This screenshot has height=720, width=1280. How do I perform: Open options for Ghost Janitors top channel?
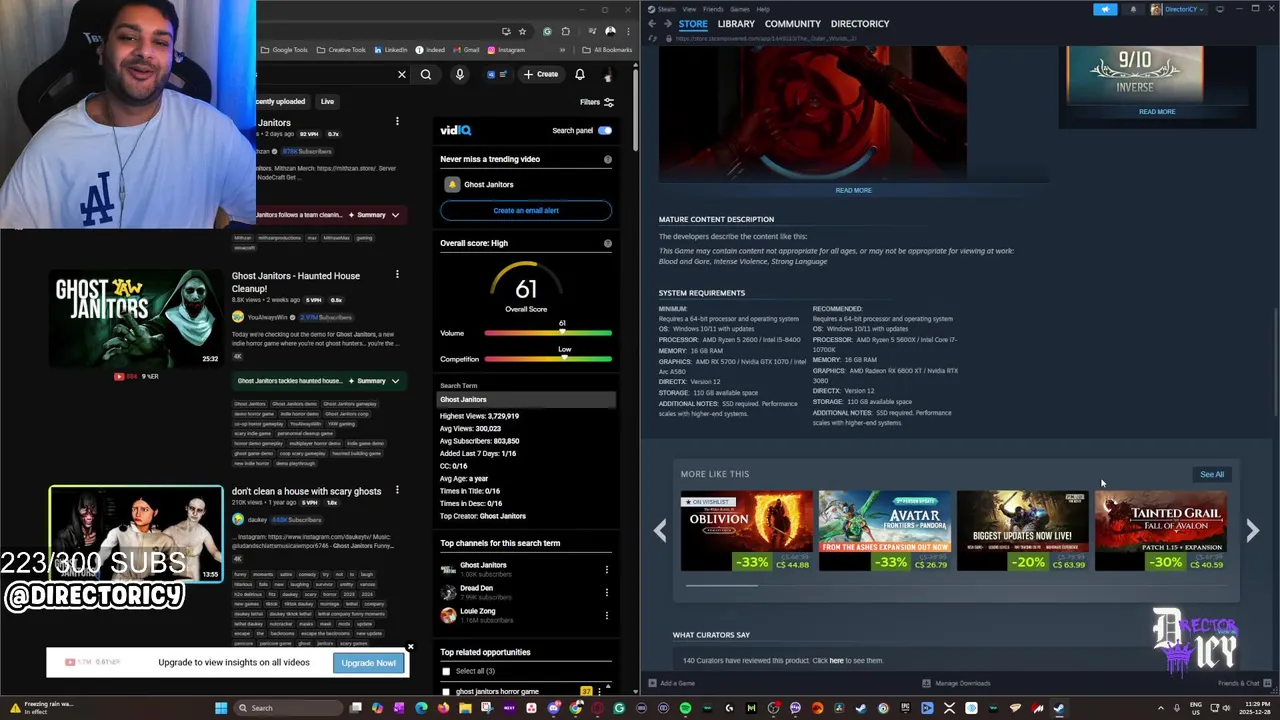pos(606,570)
